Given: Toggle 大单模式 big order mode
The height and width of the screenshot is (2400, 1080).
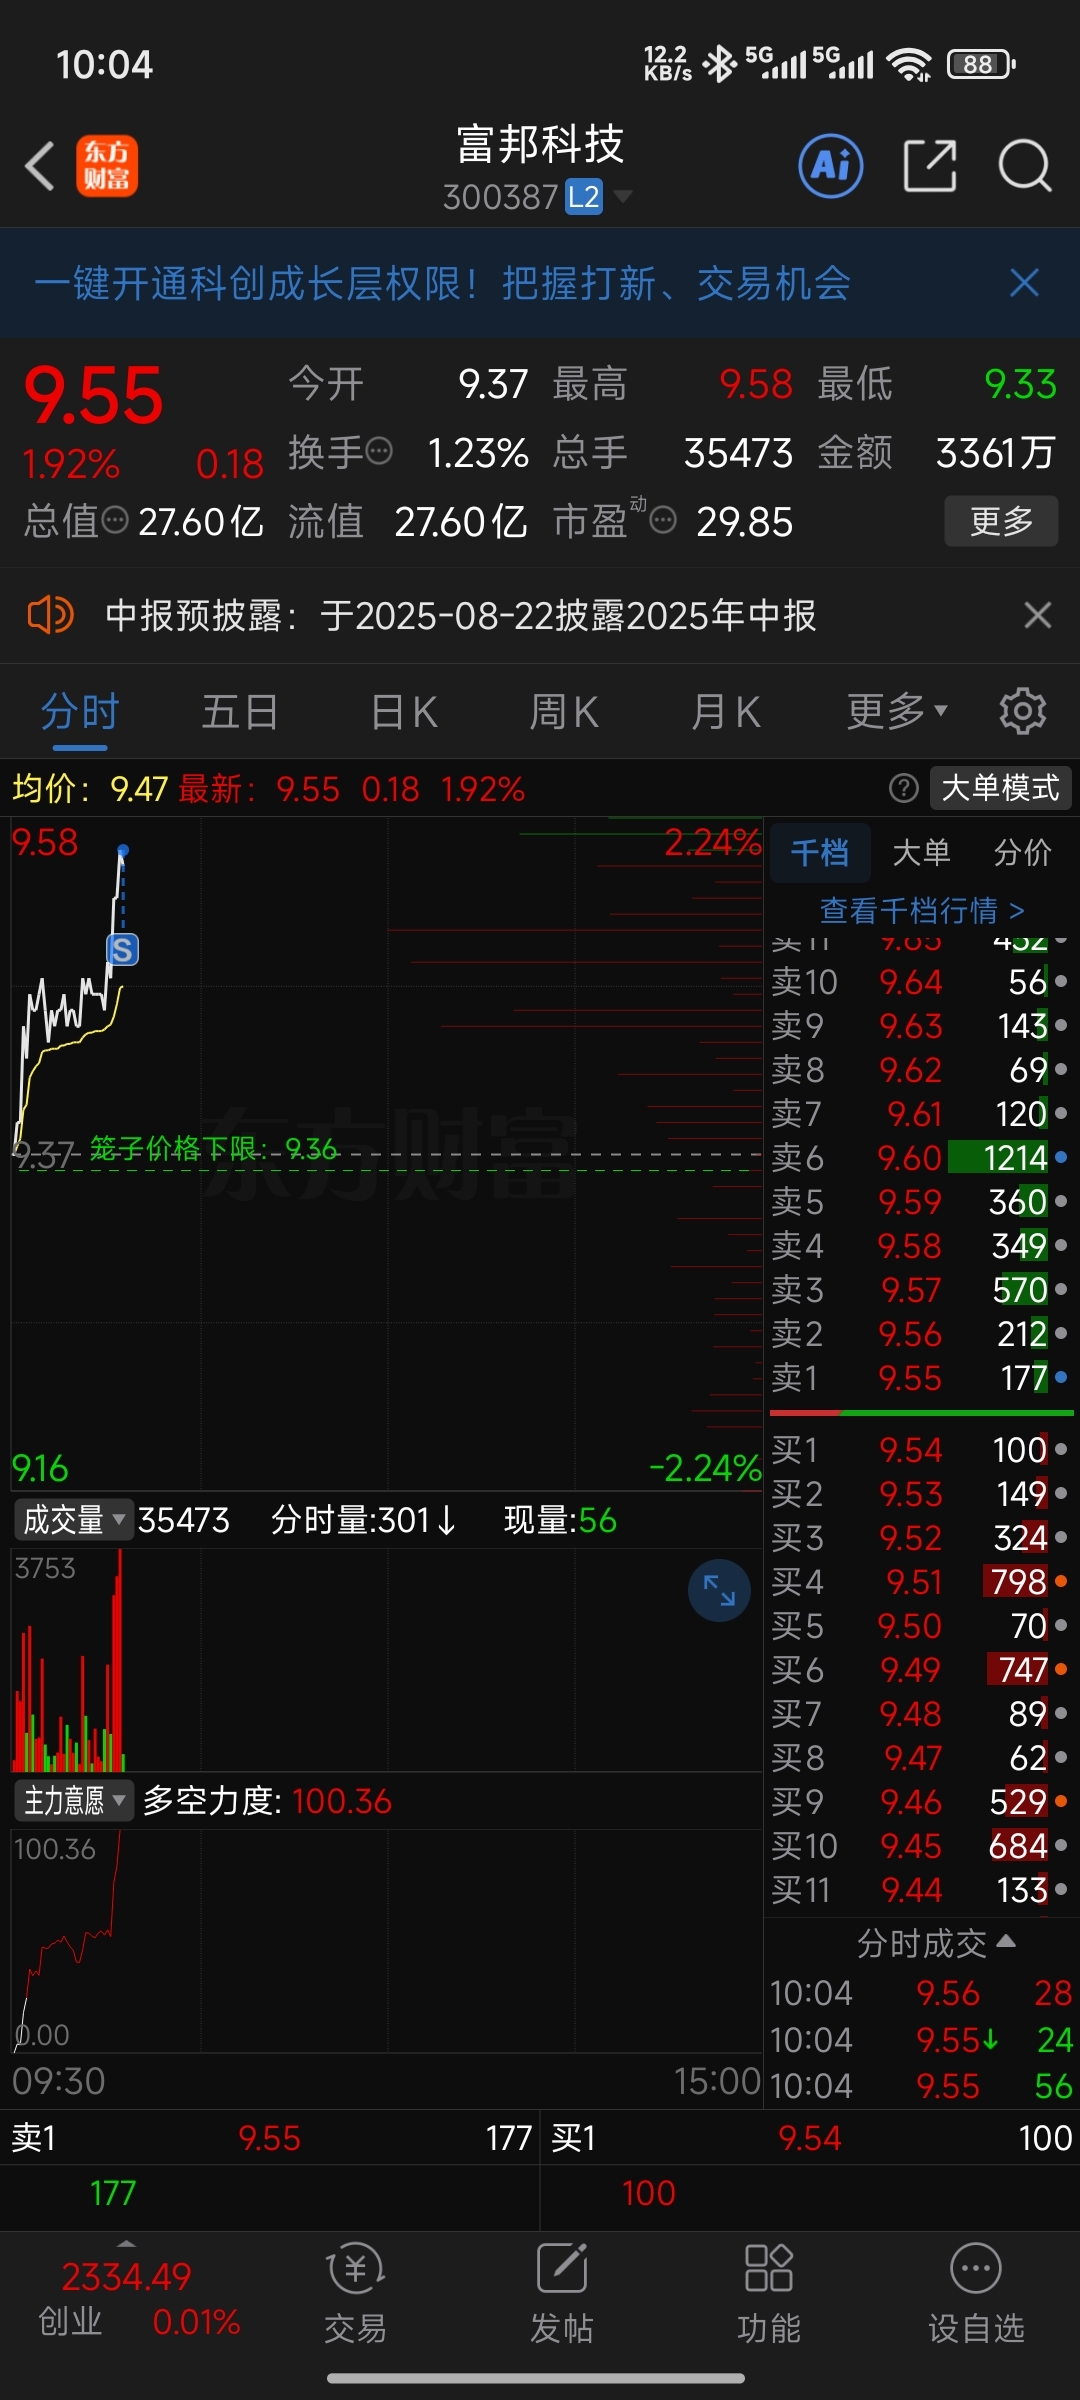Looking at the screenshot, I should [x=1000, y=788].
